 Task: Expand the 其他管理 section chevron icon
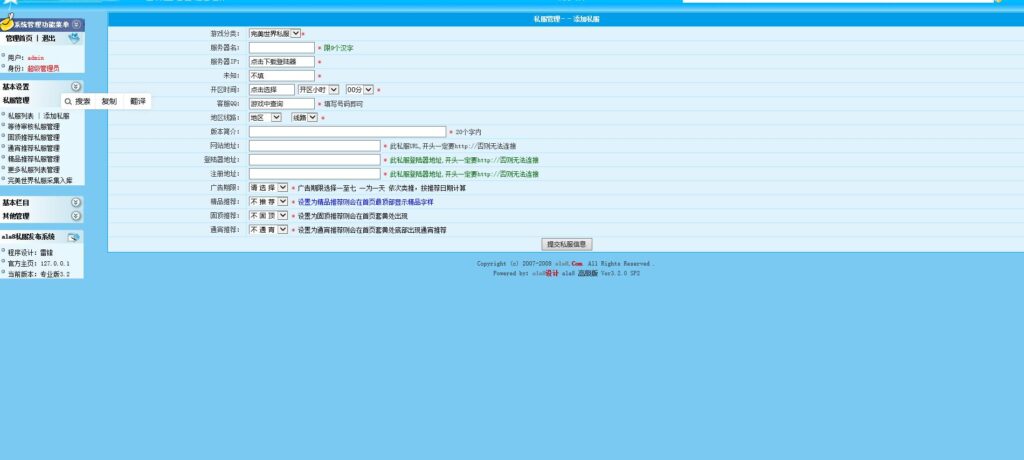click(x=76, y=216)
